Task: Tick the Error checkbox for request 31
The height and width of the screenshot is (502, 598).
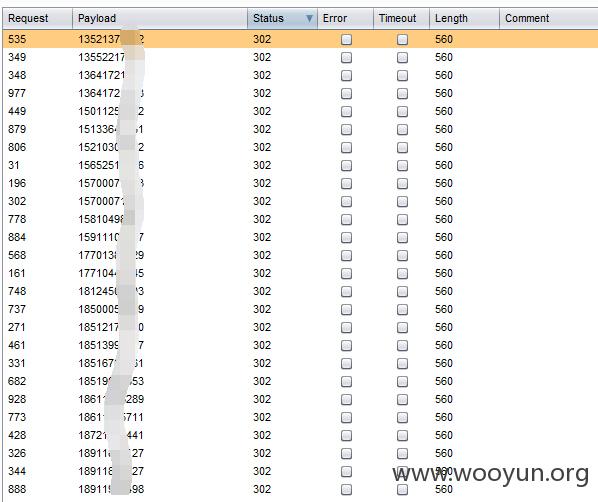Action: (346, 165)
